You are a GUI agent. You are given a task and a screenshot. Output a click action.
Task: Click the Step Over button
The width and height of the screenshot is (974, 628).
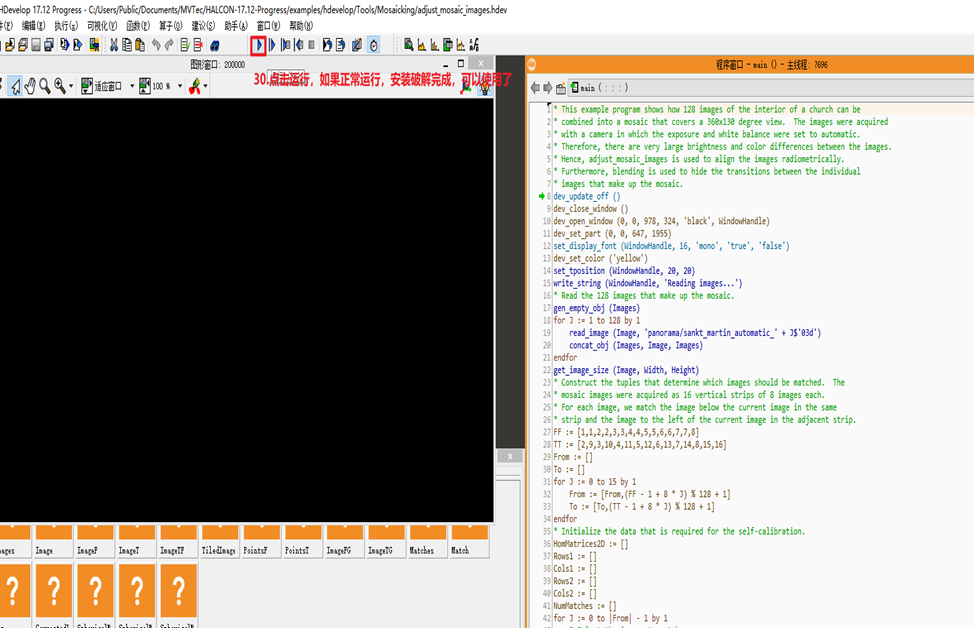pos(271,45)
